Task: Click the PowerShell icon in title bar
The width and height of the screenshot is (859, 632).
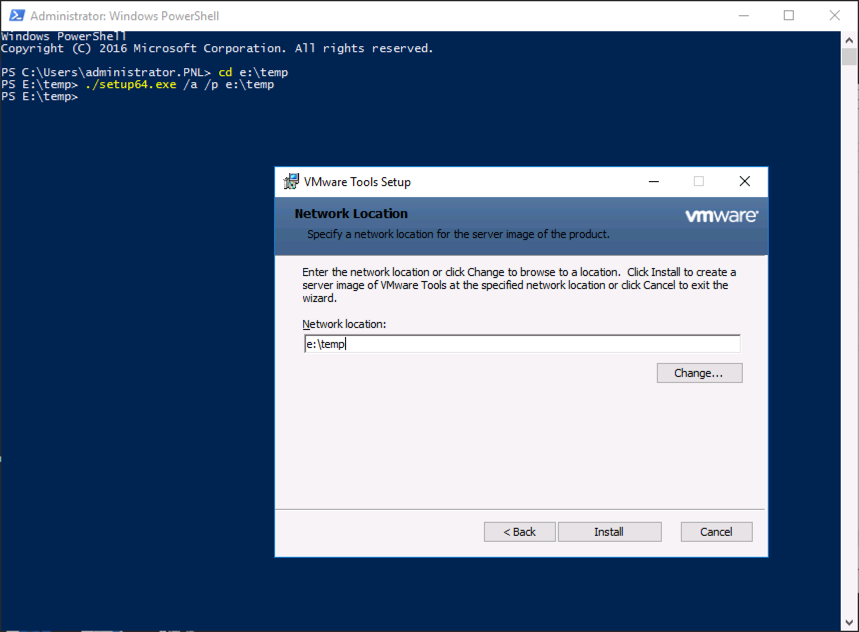Action: click(x=16, y=15)
